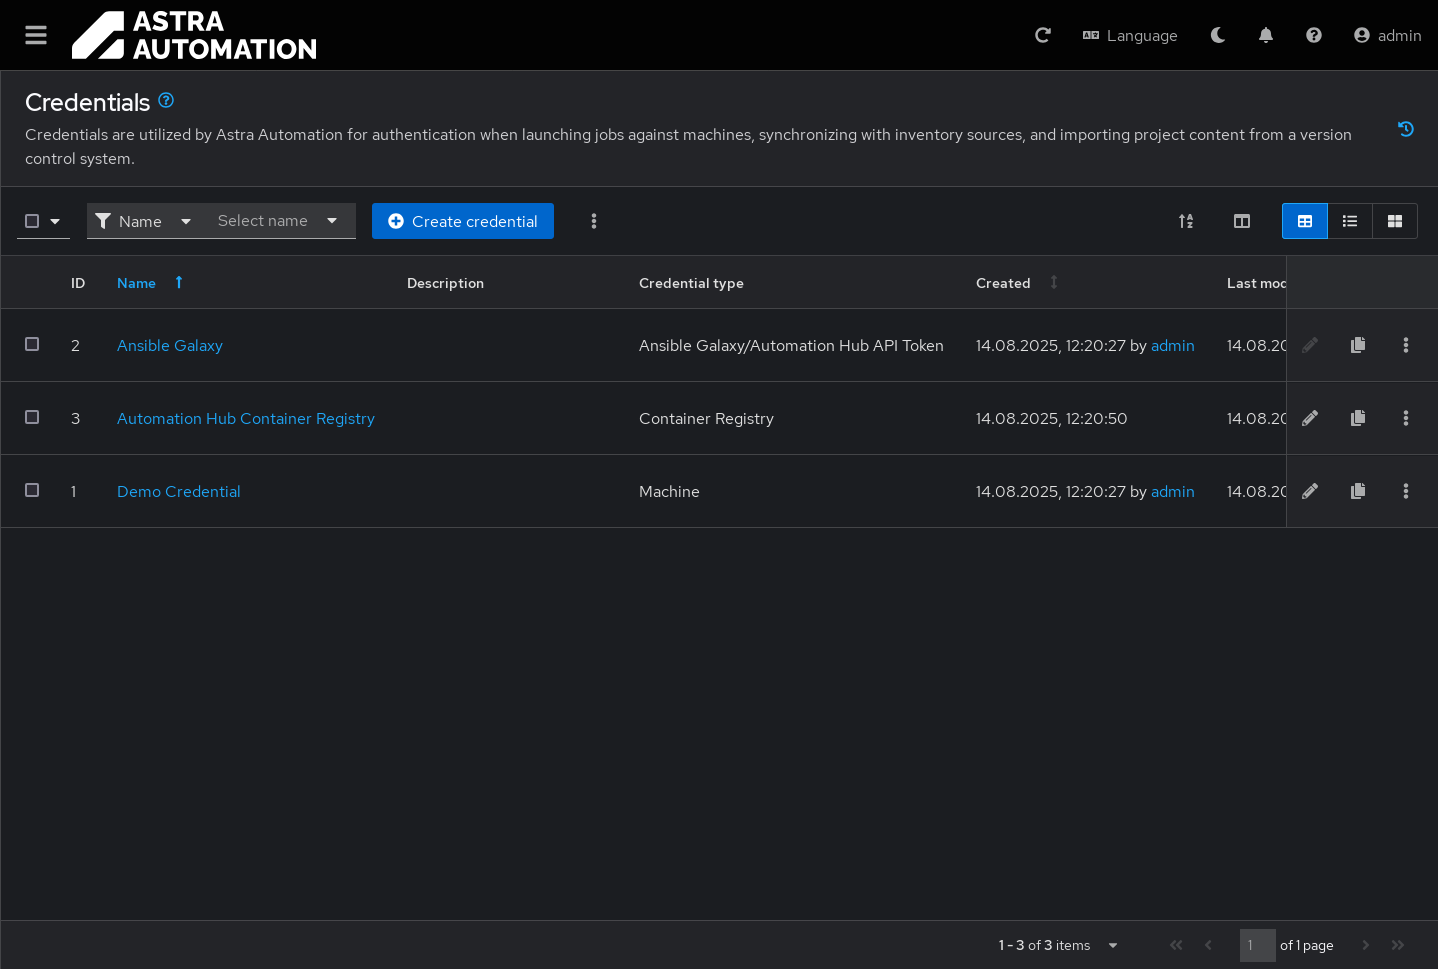Toggle dark mode moon icon
The image size is (1438, 969).
click(1217, 35)
